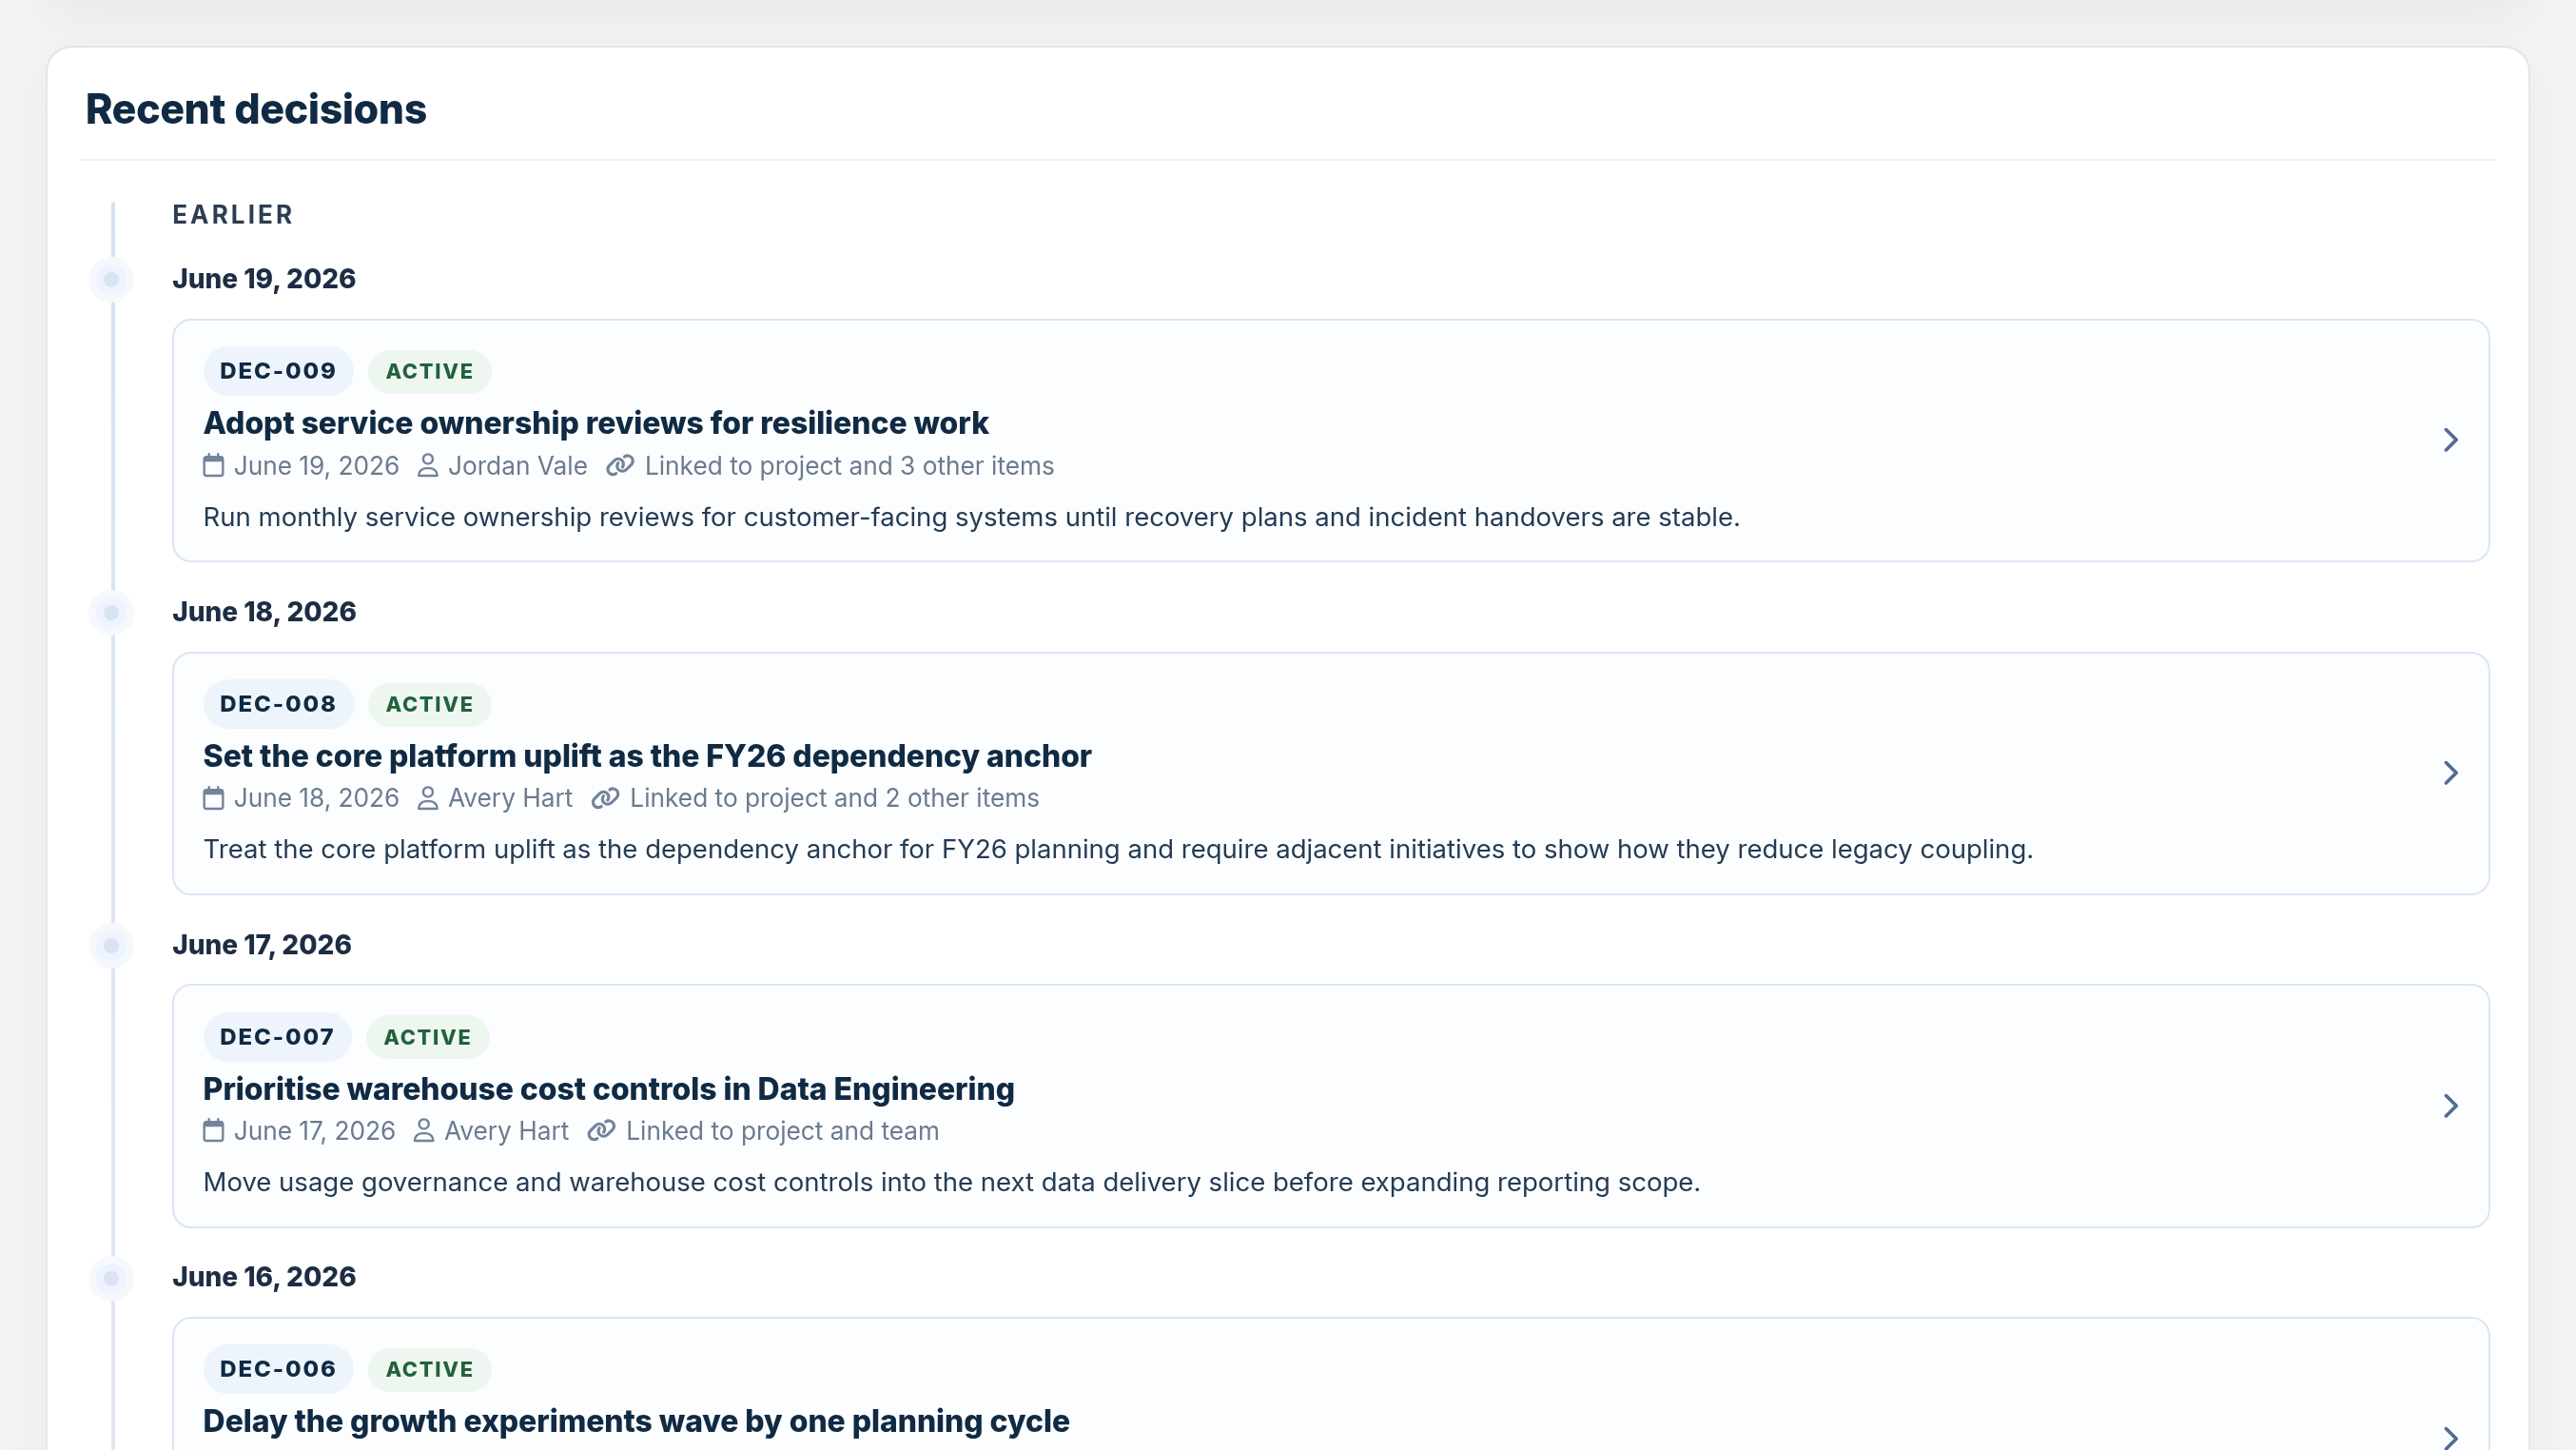The width and height of the screenshot is (2576, 1450).
Task: Select the June 16, 2026 timeline marker
Action: (x=111, y=1278)
